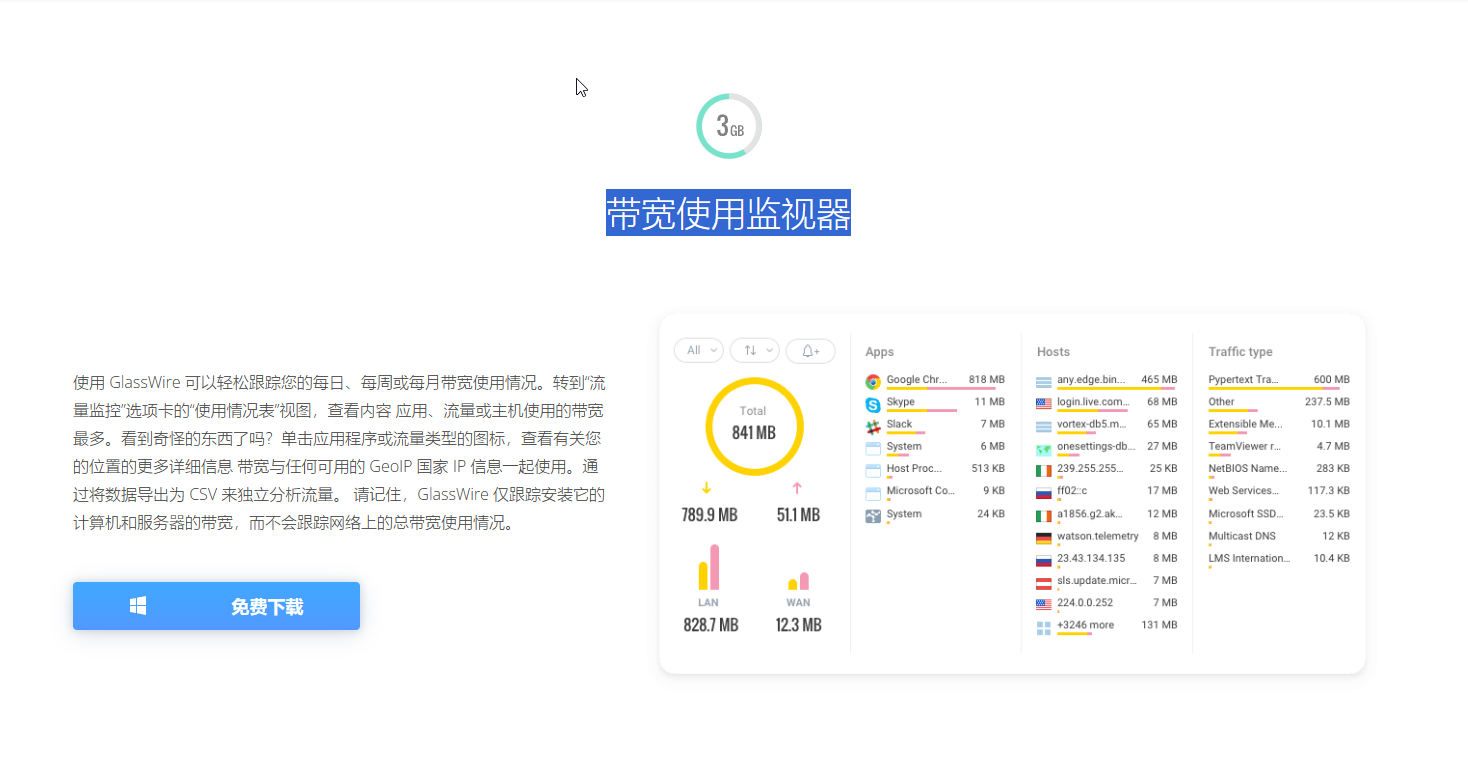The width and height of the screenshot is (1468, 760).
Task: Click the 465 MB host value
Action: (x=1159, y=380)
